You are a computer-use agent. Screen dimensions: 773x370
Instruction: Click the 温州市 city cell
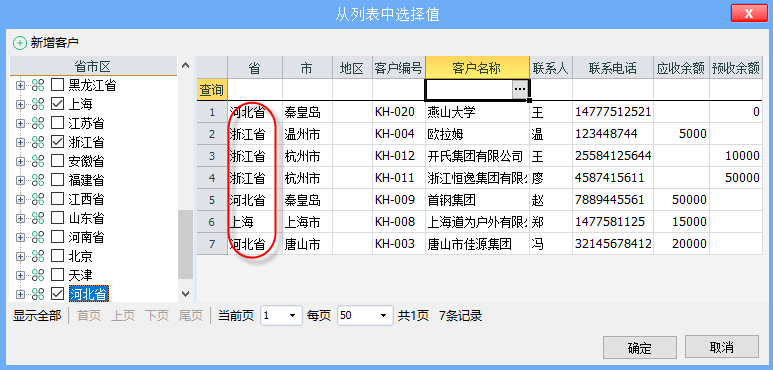click(307, 134)
